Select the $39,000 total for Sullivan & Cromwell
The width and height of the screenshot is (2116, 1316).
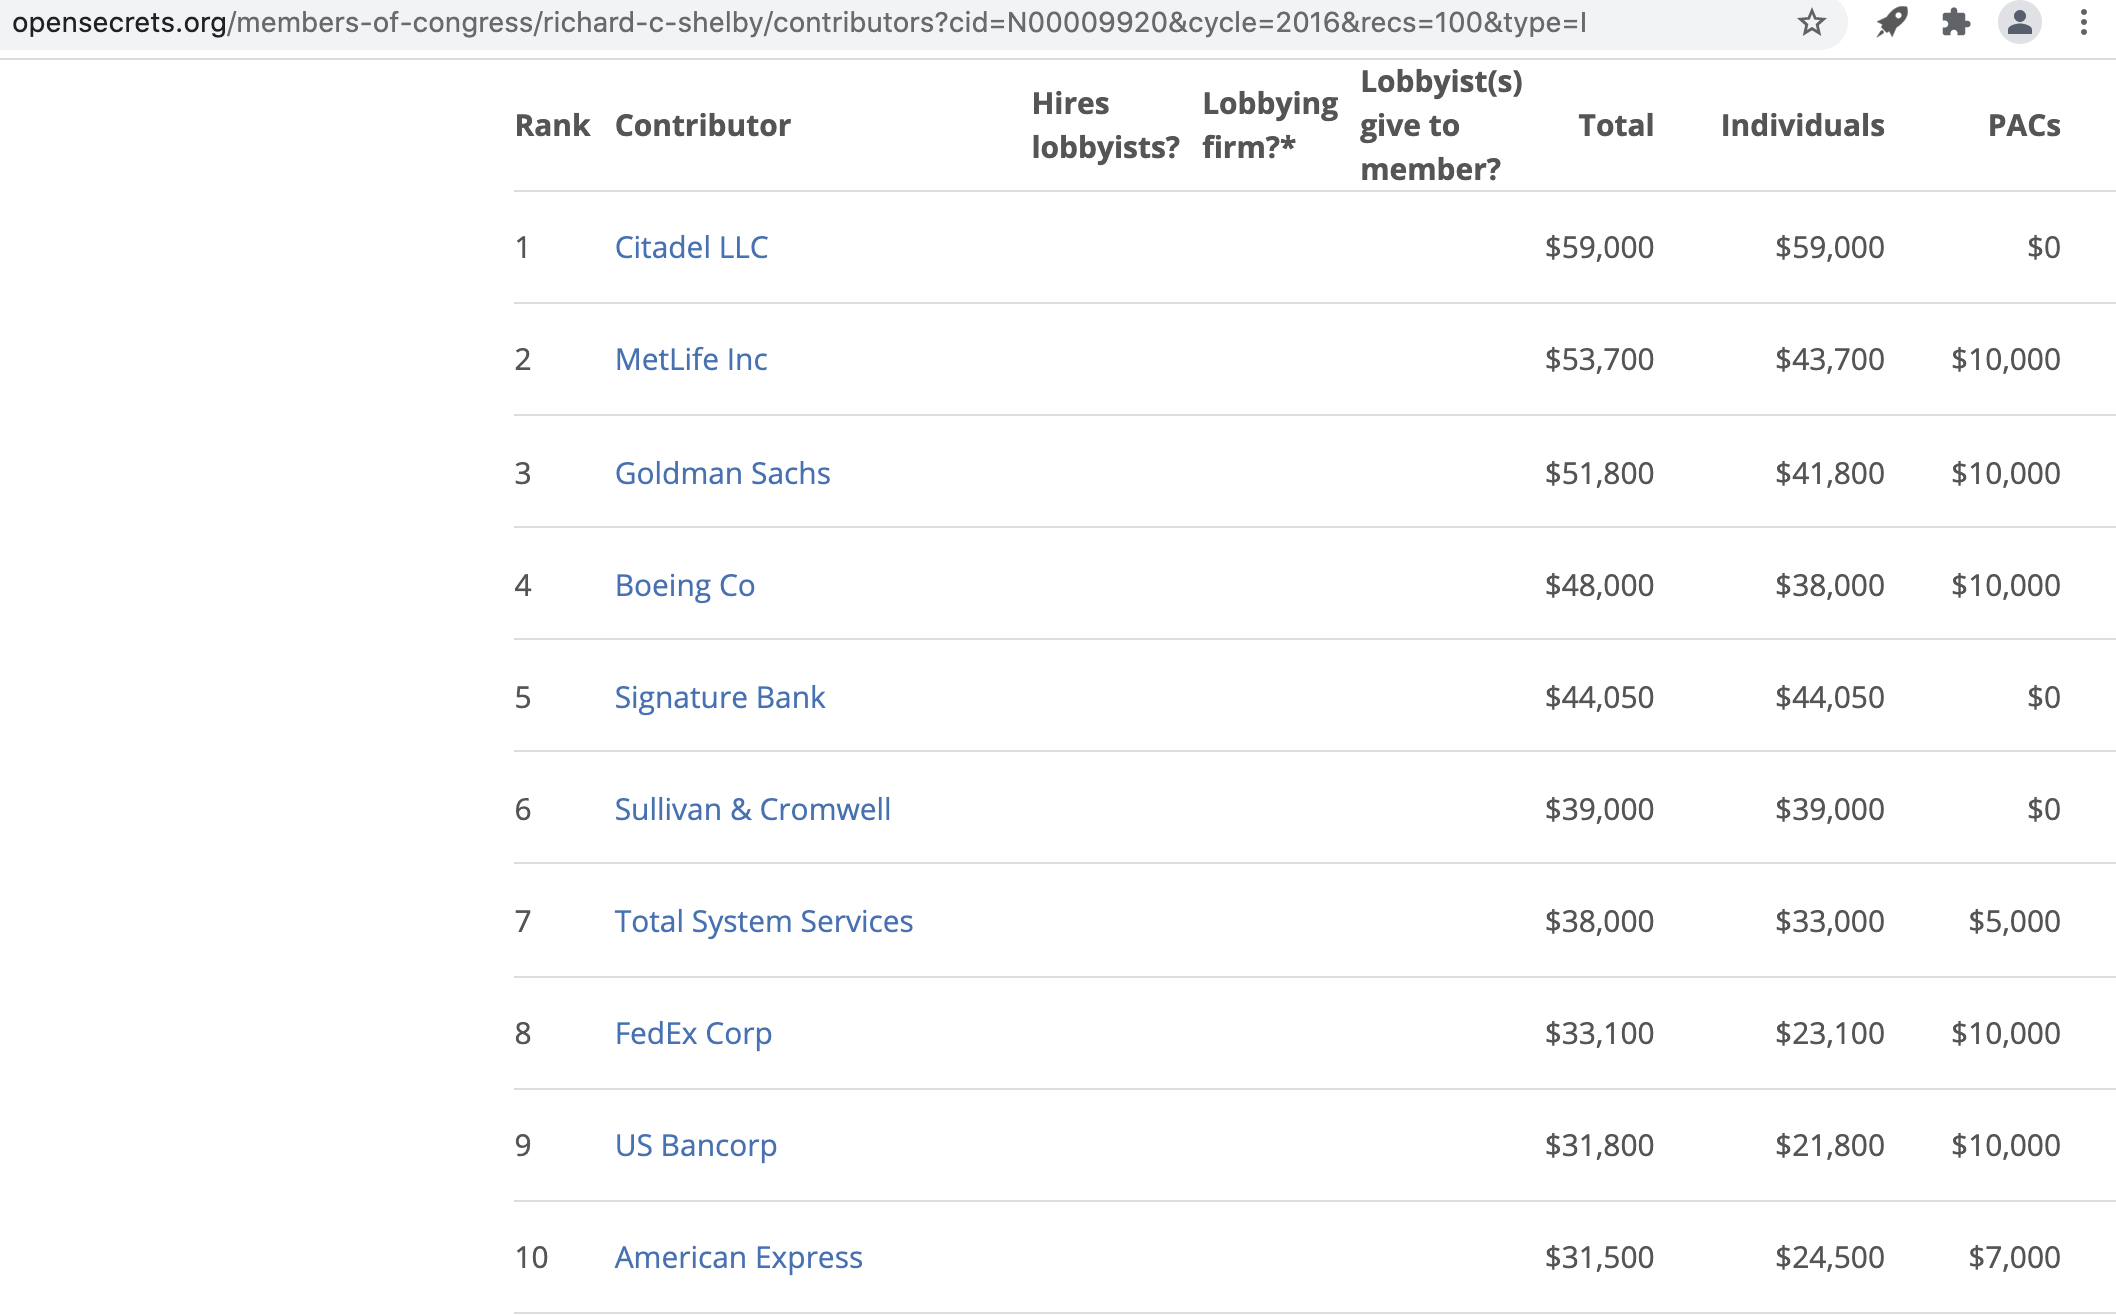(x=1599, y=809)
